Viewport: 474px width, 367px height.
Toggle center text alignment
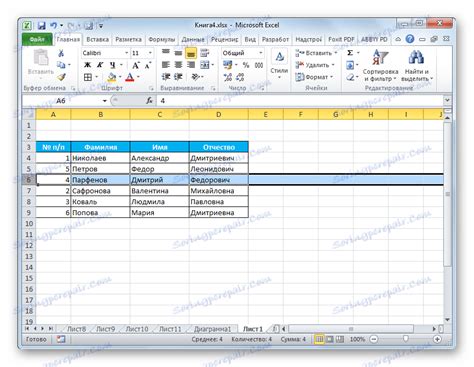[x=178, y=65]
